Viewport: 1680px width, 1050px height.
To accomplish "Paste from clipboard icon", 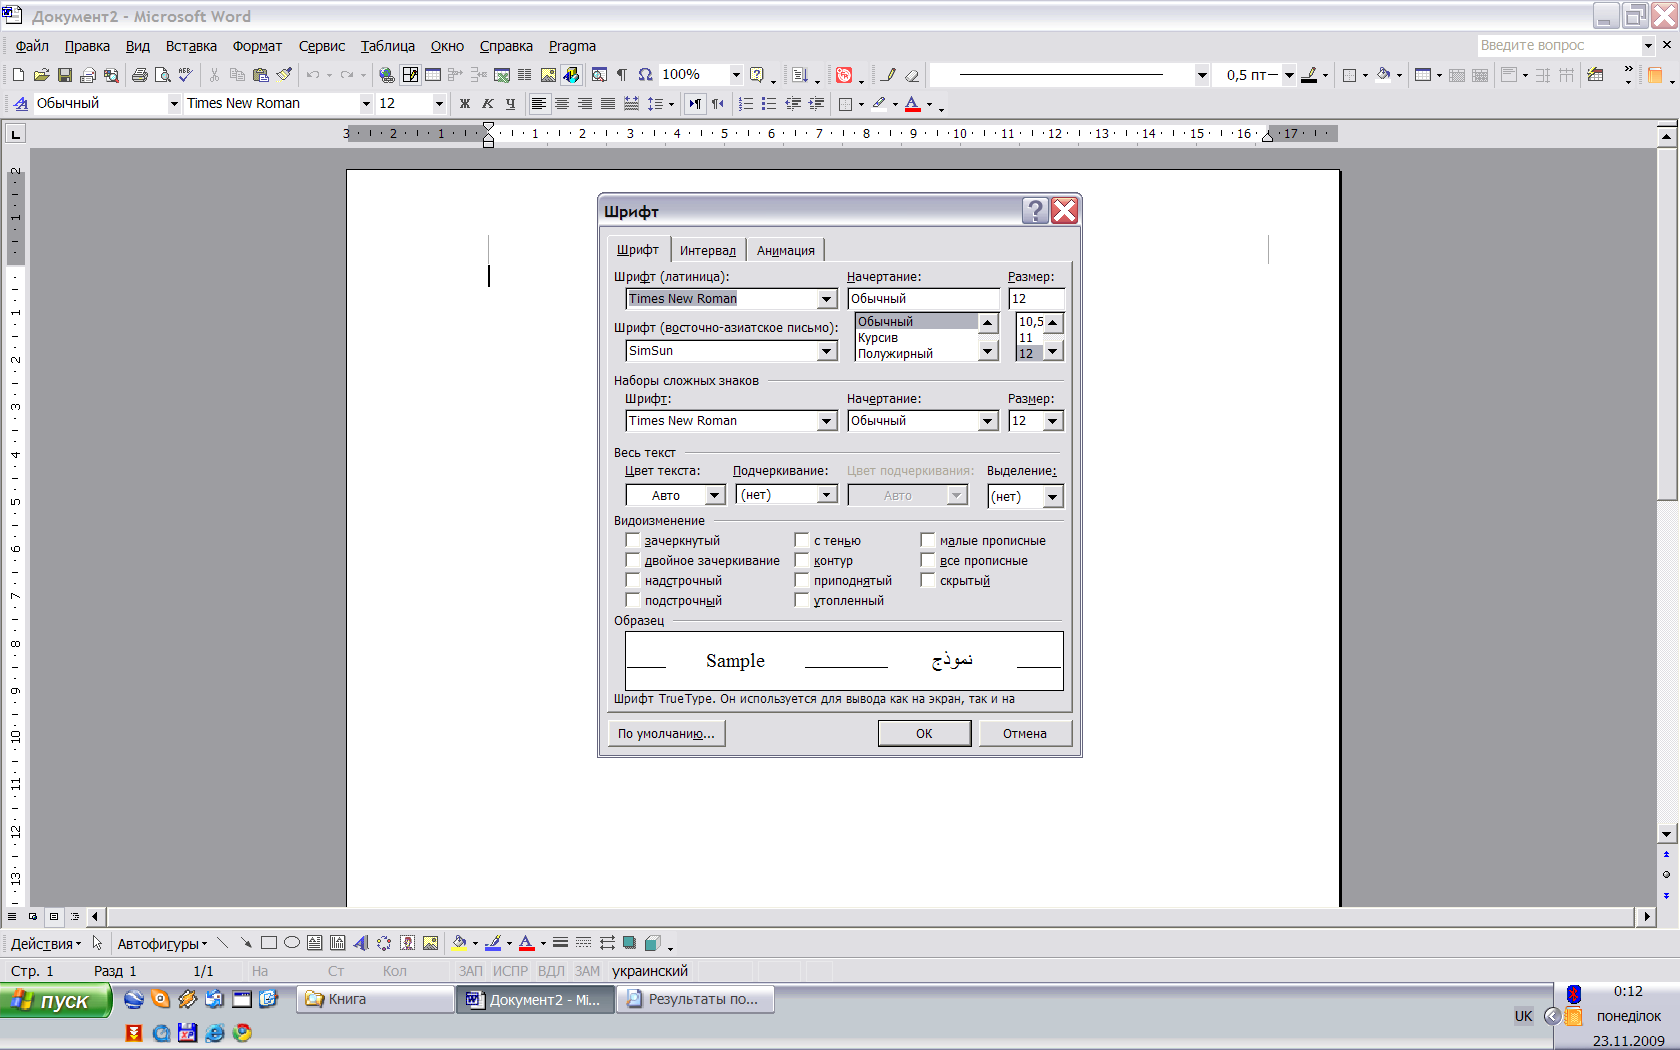I will 261,75.
